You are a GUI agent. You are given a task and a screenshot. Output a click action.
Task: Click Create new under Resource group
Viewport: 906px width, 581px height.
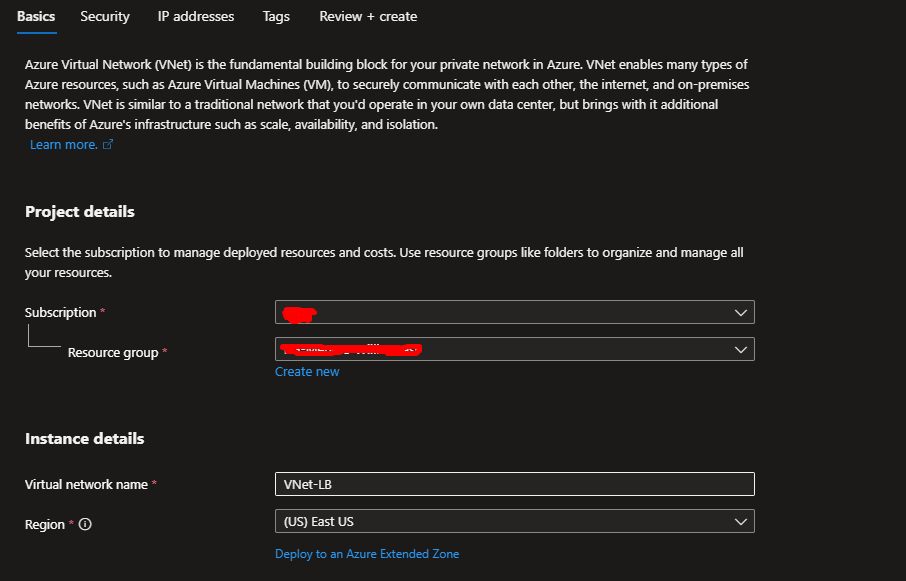307,372
